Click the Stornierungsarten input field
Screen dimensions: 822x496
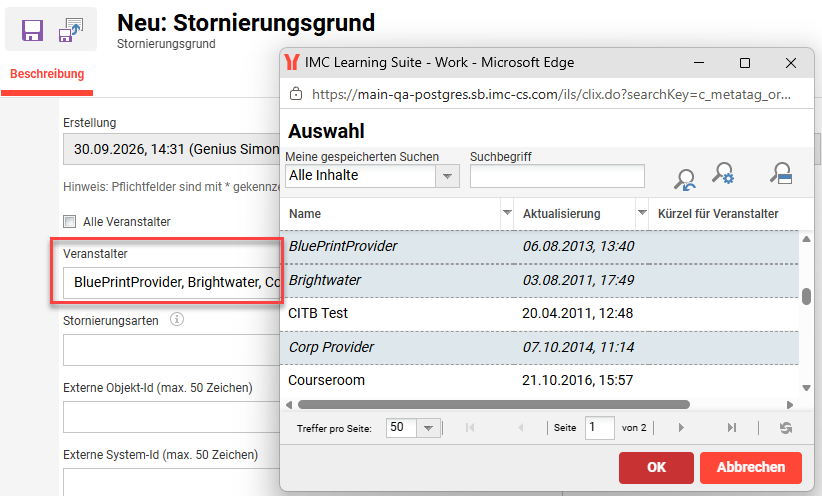[x=172, y=350]
